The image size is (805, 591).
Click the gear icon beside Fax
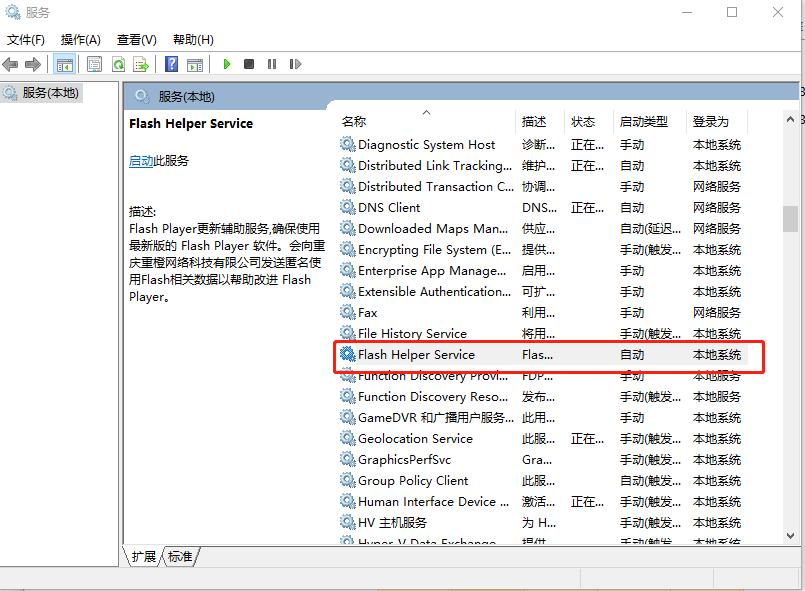348,312
